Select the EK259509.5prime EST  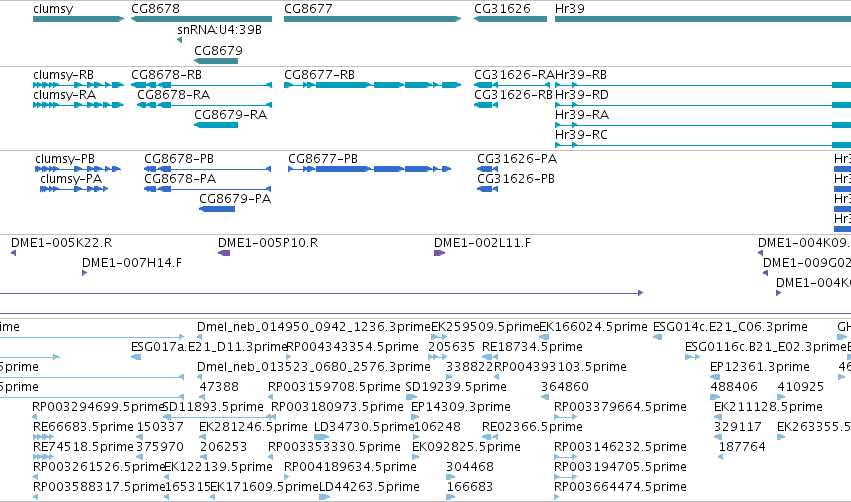coord(439,337)
